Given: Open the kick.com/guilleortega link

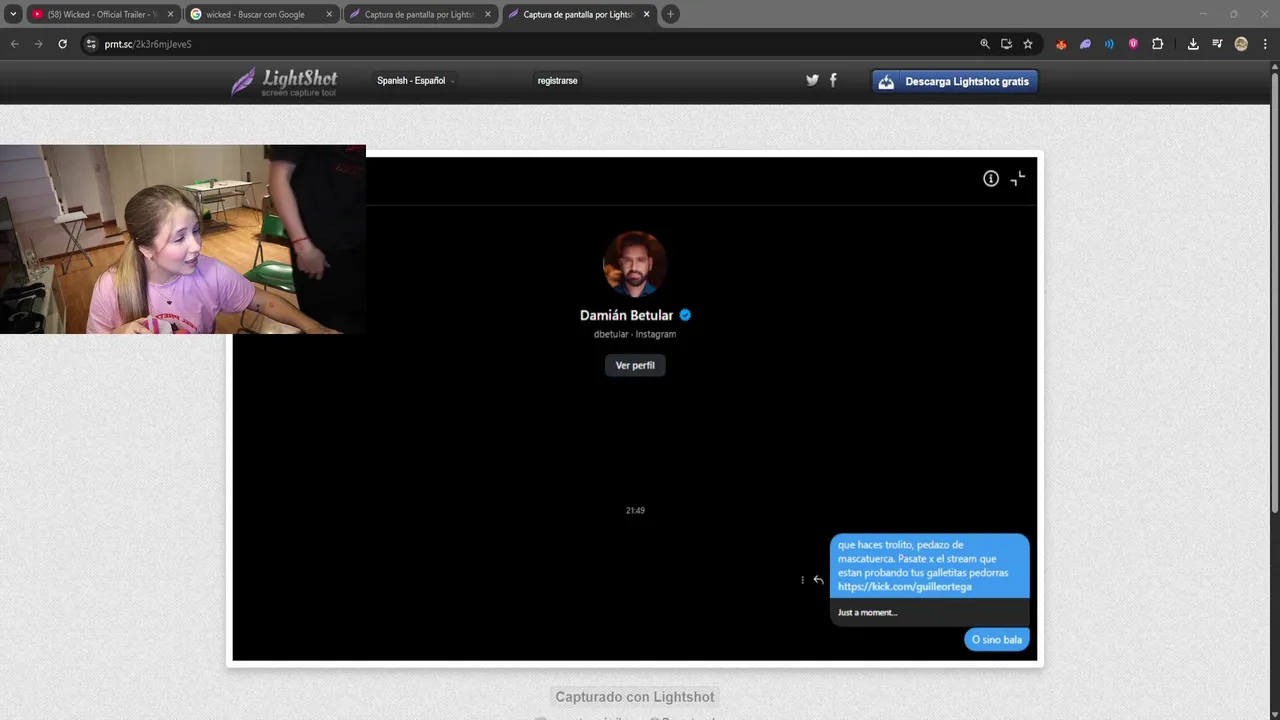Looking at the screenshot, I should click(x=905, y=587).
